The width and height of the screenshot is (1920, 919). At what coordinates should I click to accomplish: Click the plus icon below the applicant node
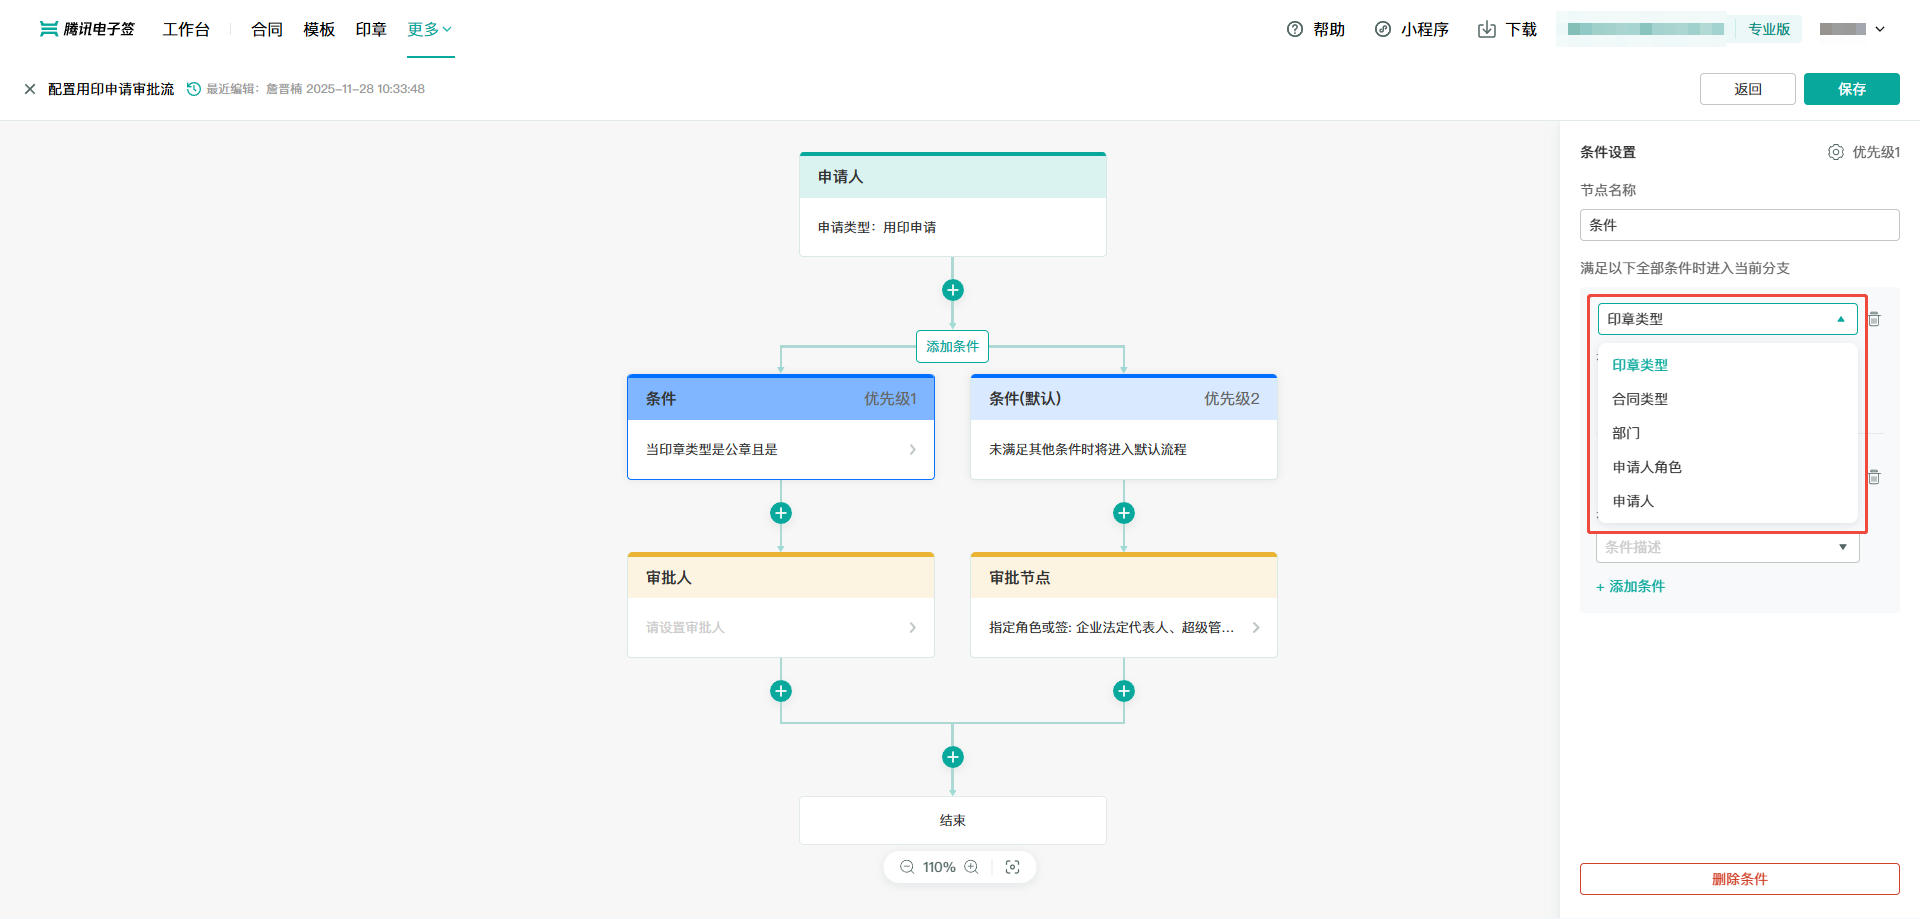click(x=953, y=290)
